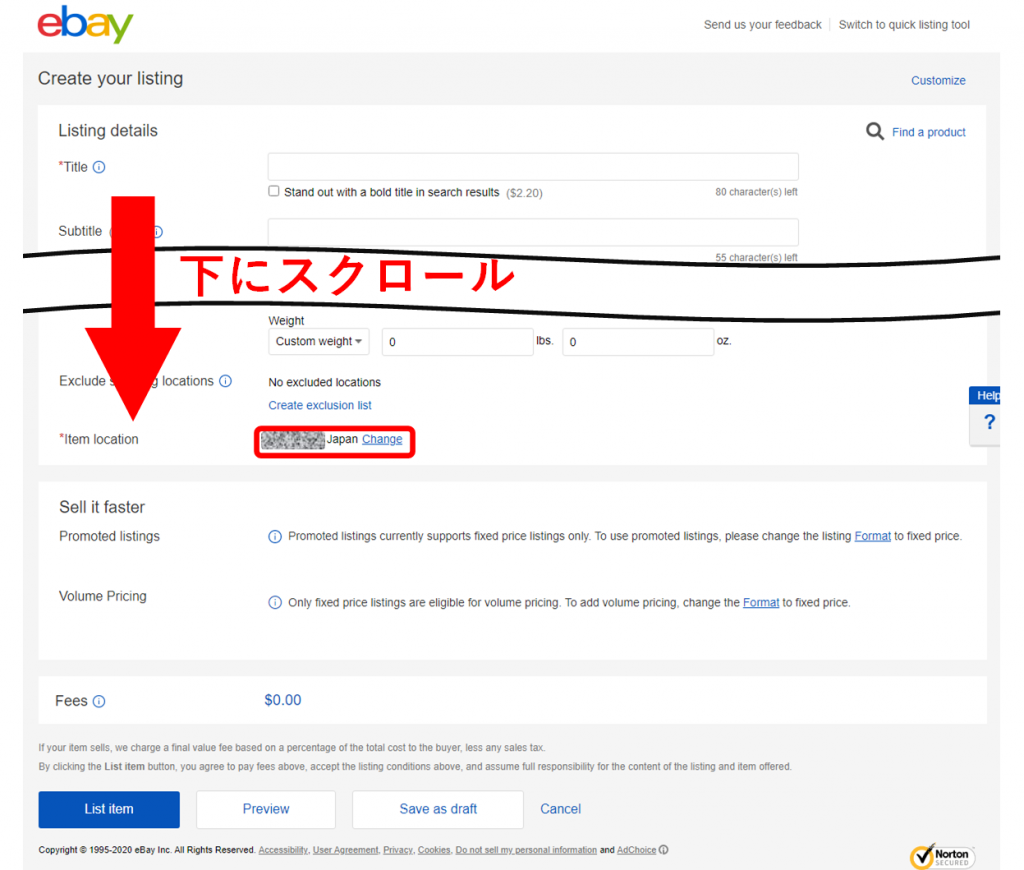
Task: Click Create exclusion list link
Action: click(x=319, y=405)
